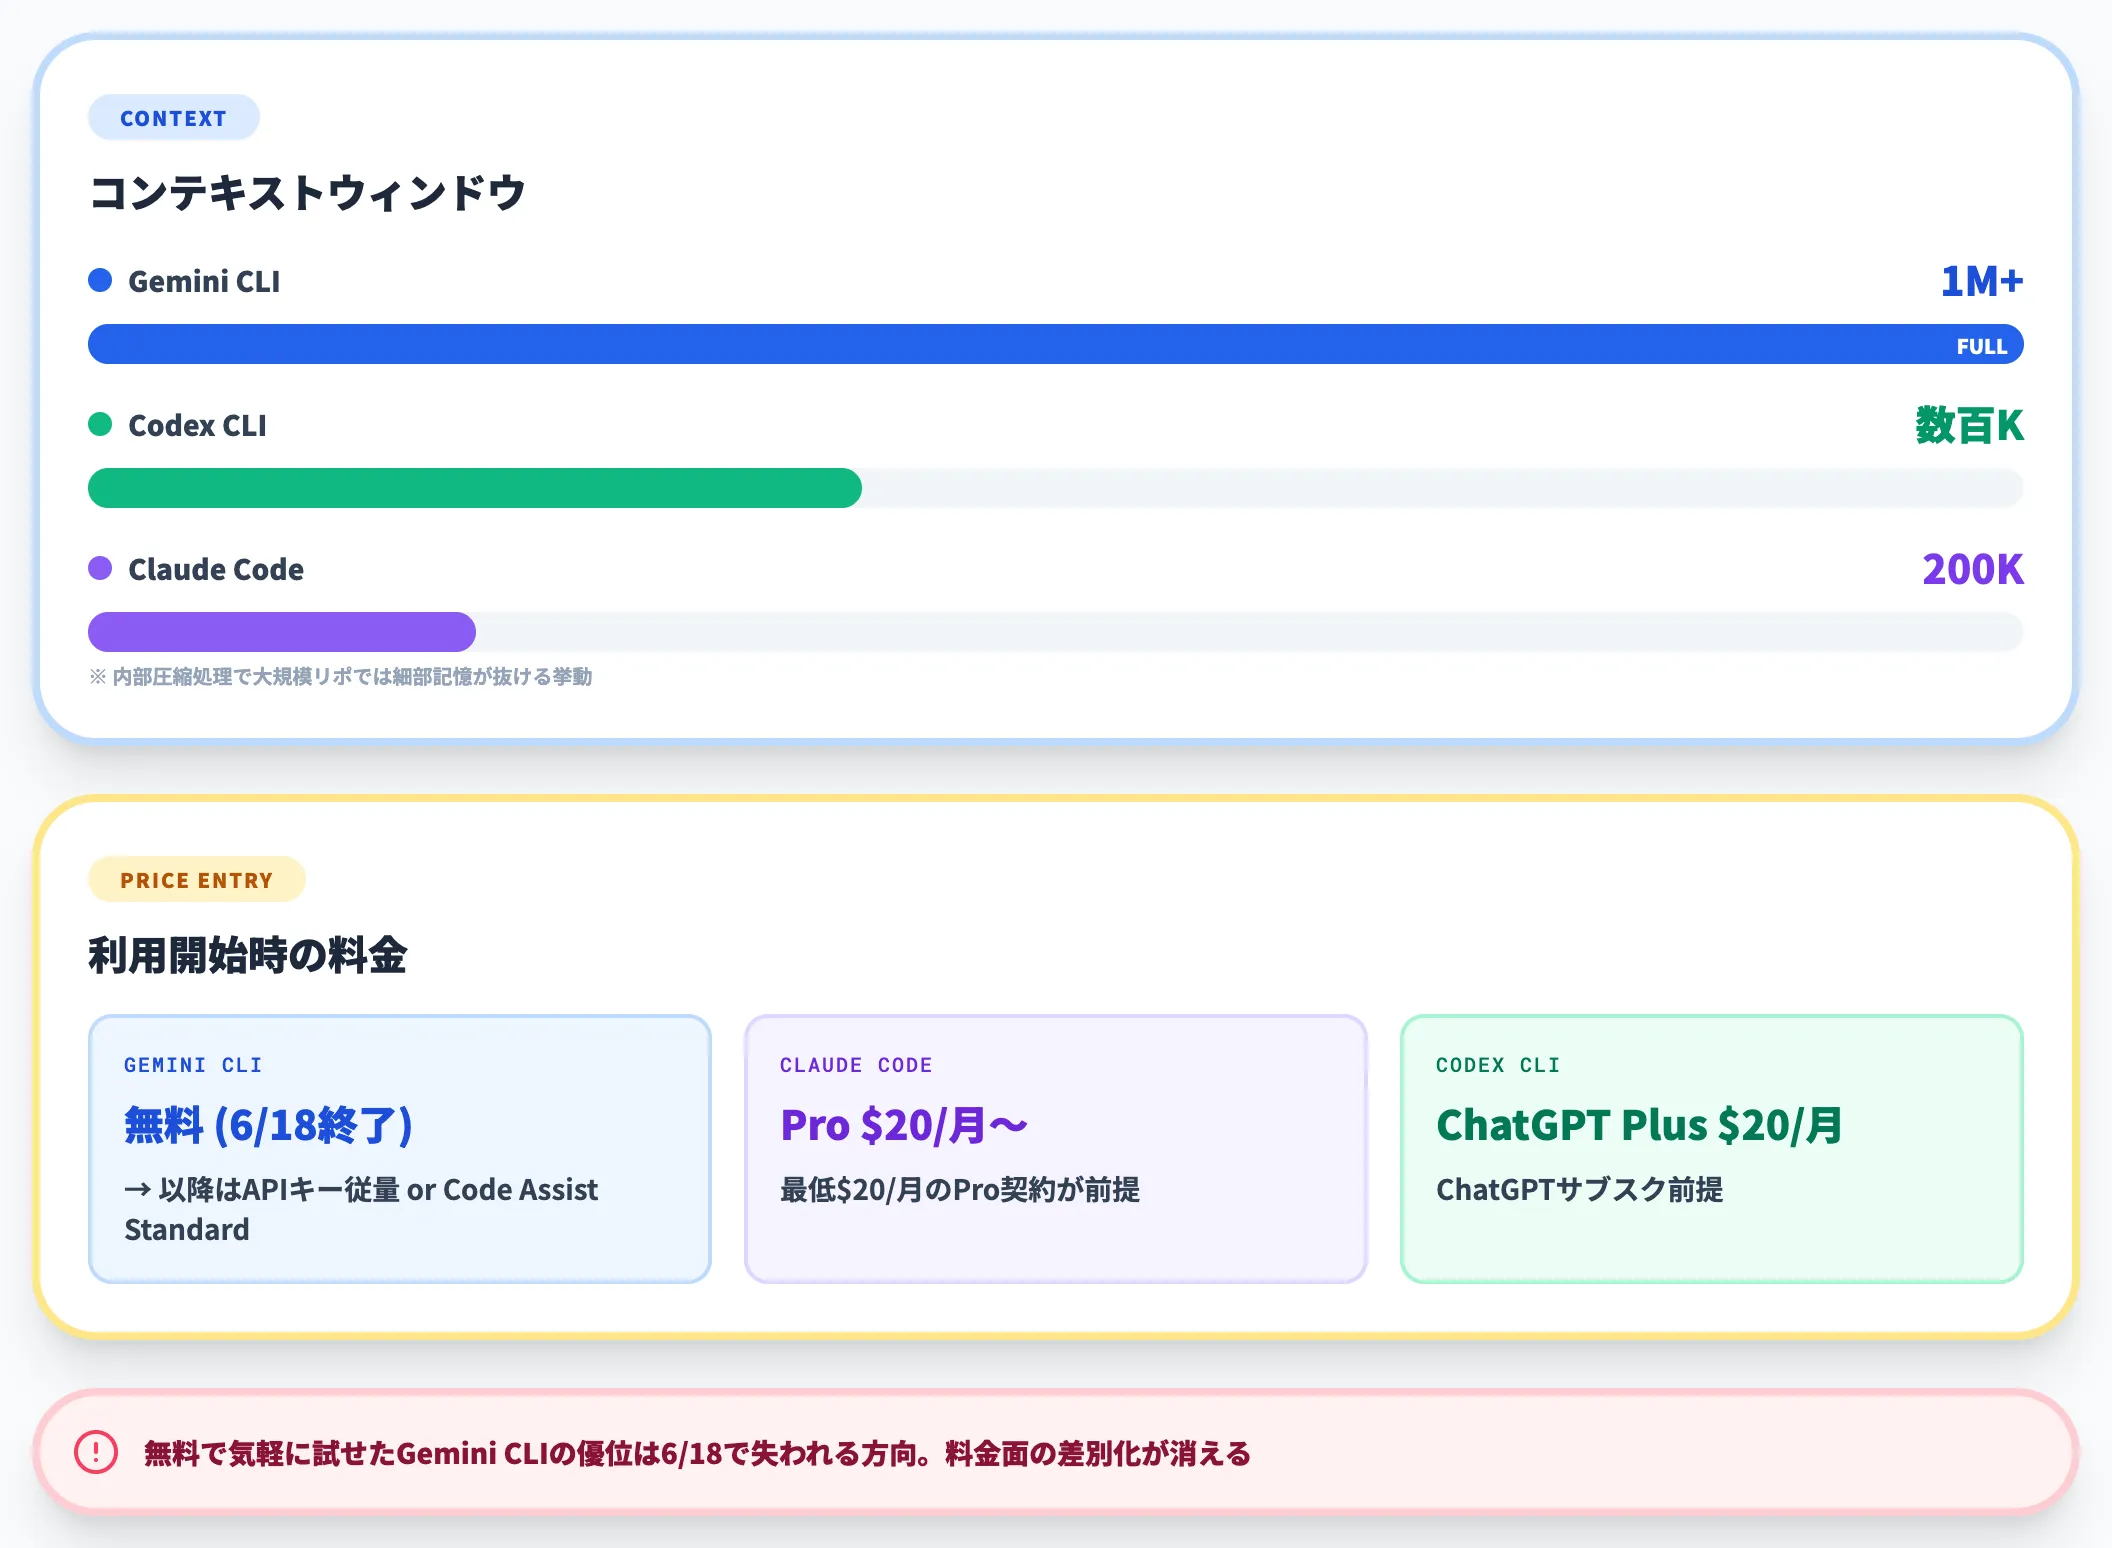Click the blue dot beside Gemini CLI

click(x=100, y=280)
